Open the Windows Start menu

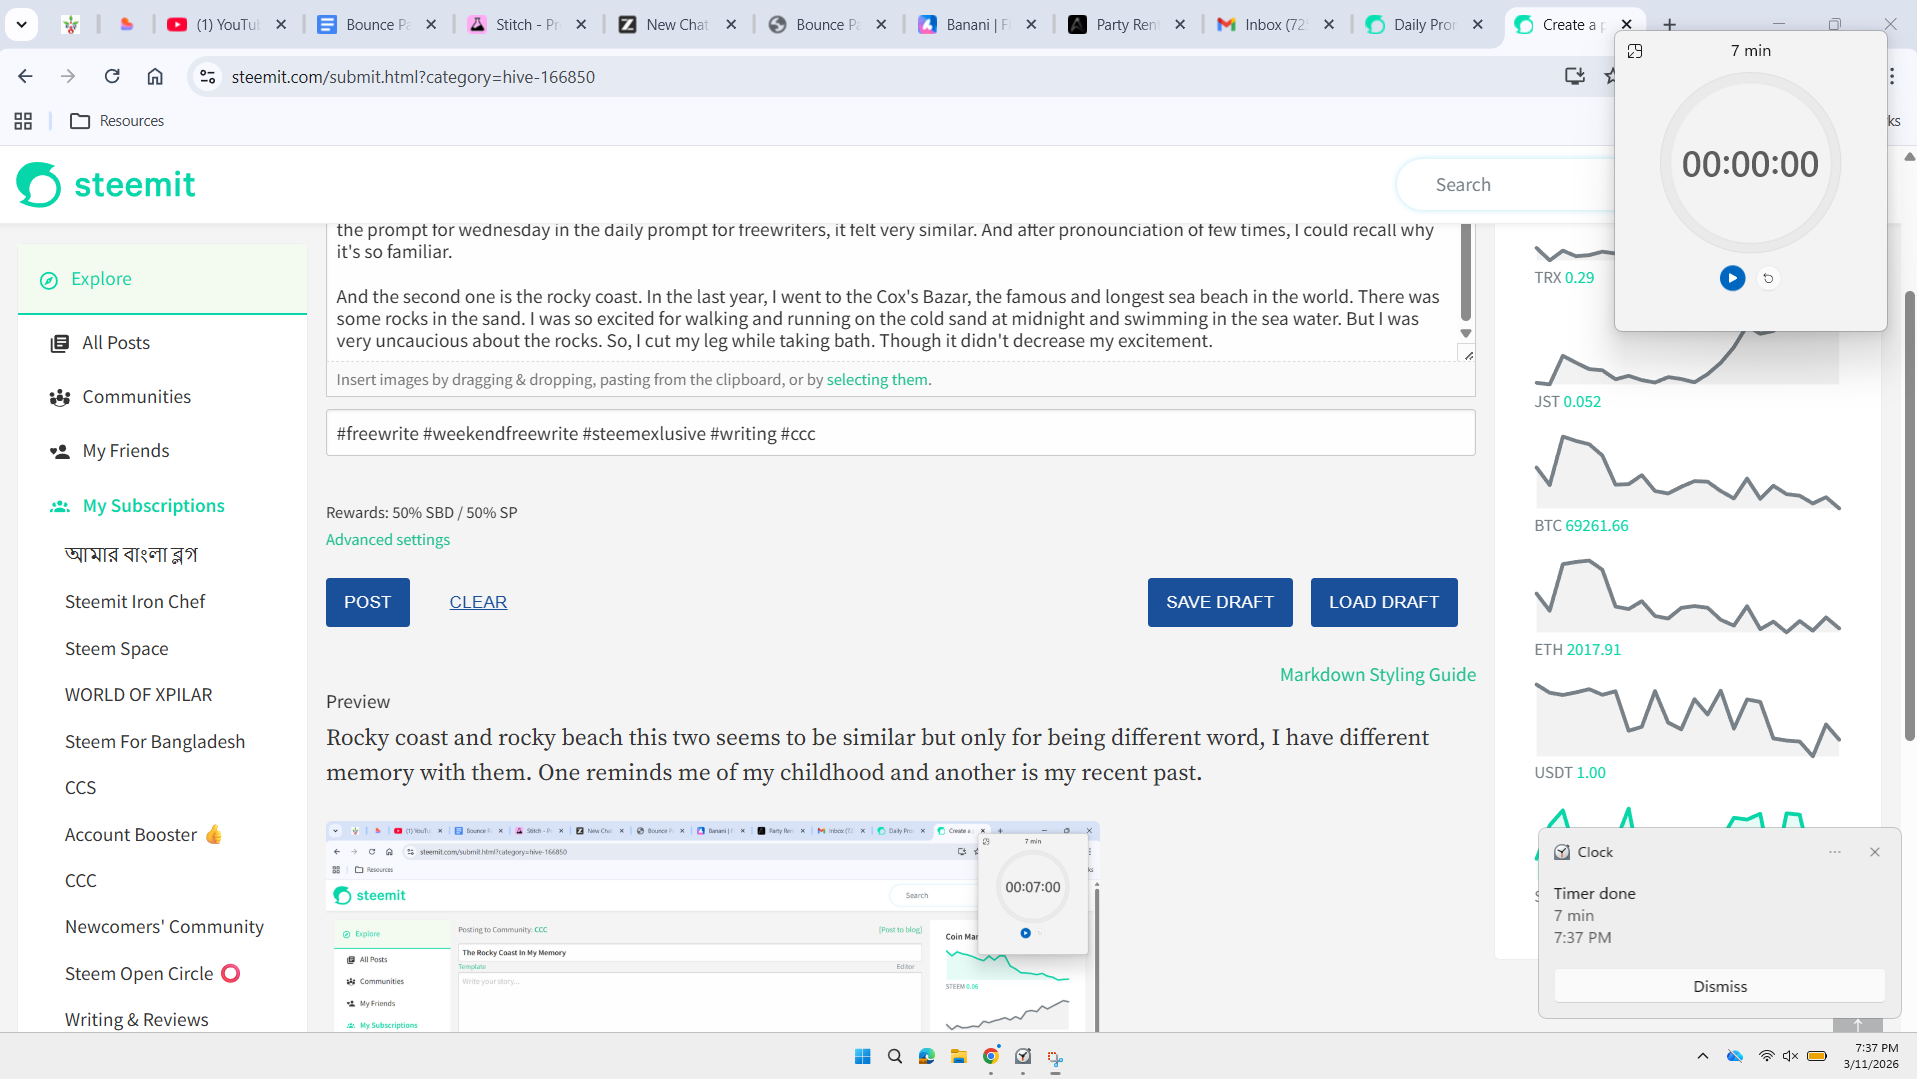tap(863, 1057)
